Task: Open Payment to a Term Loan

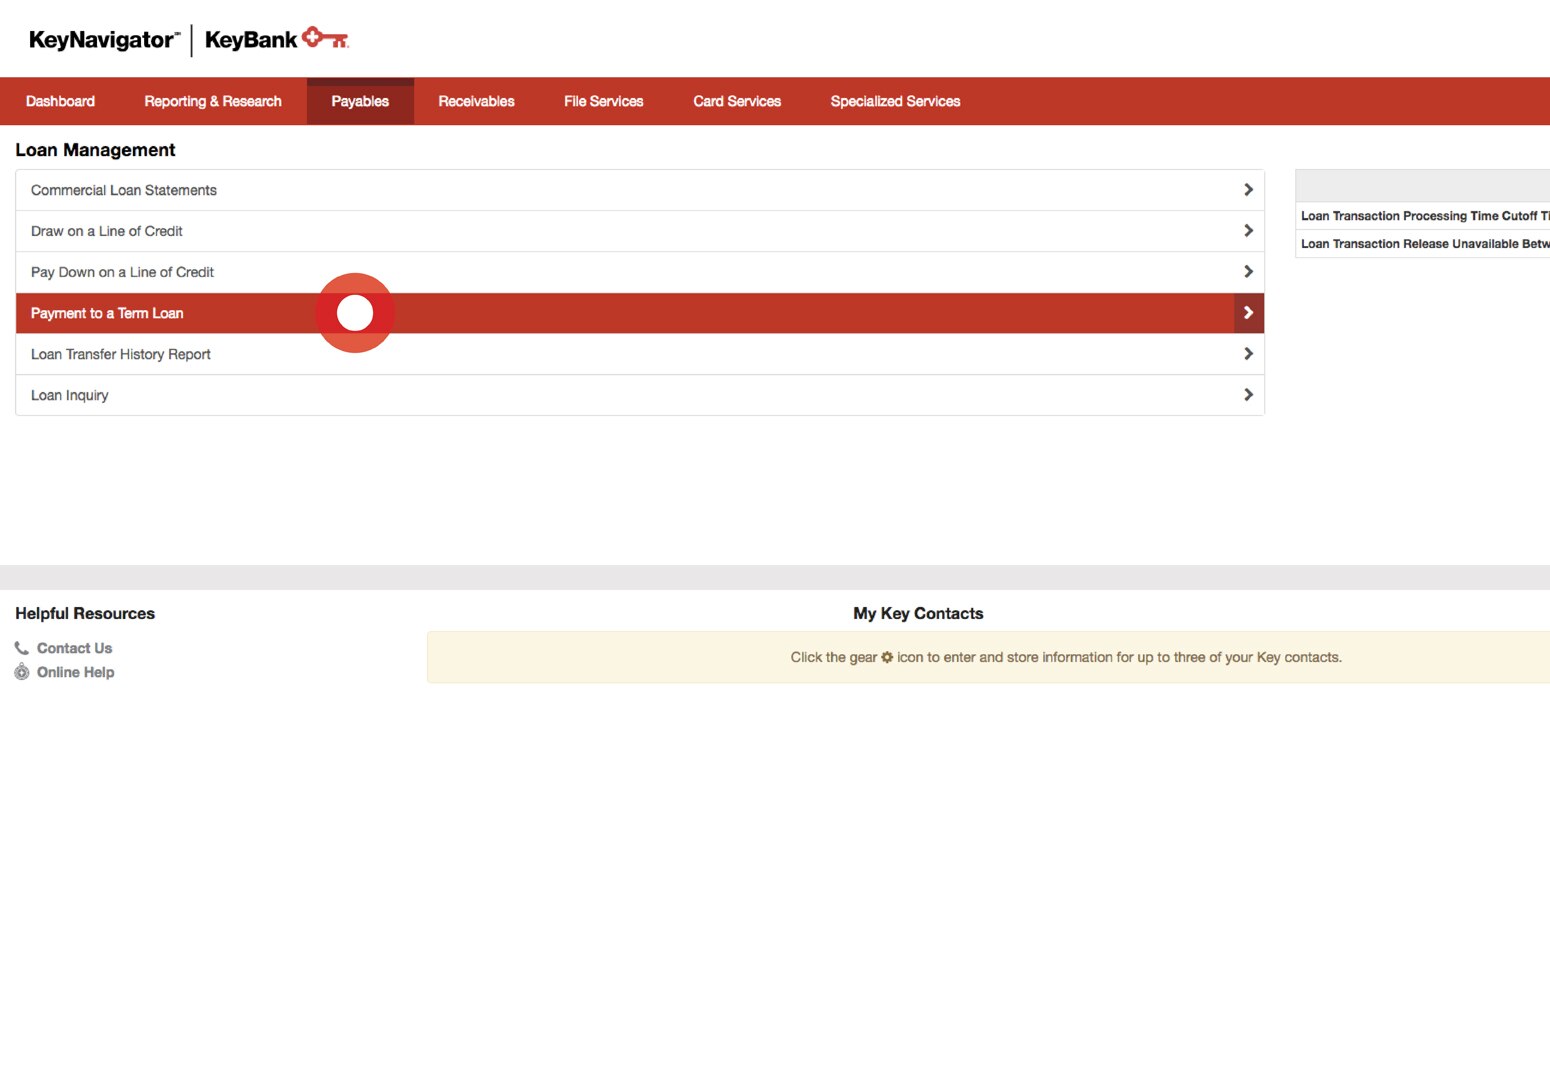Action: click(107, 312)
